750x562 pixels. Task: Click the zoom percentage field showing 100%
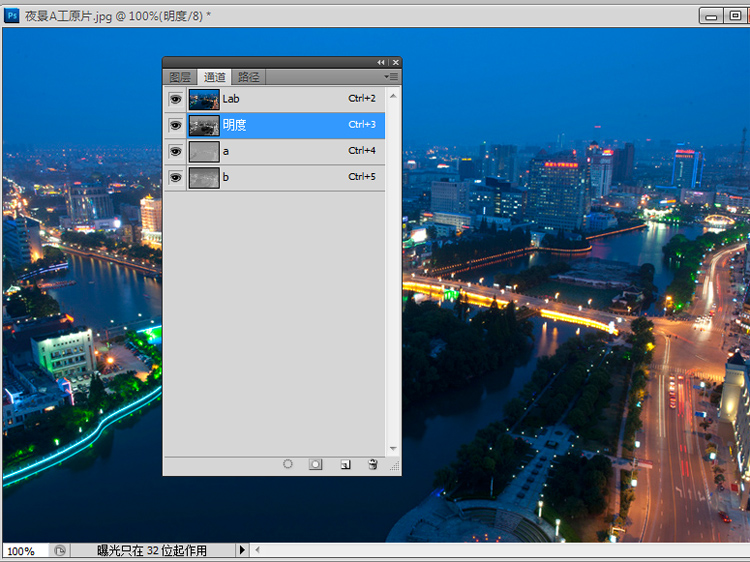(x=22, y=551)
